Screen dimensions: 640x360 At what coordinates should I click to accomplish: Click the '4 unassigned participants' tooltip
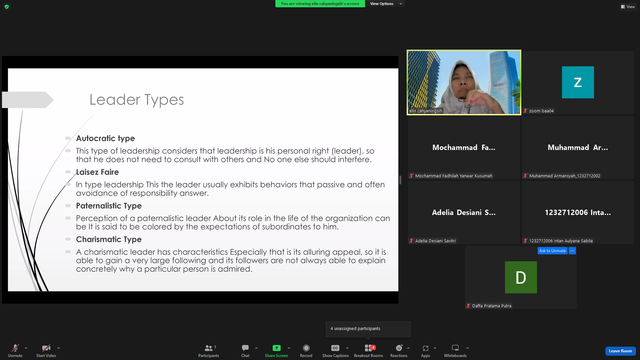[368, 329]
